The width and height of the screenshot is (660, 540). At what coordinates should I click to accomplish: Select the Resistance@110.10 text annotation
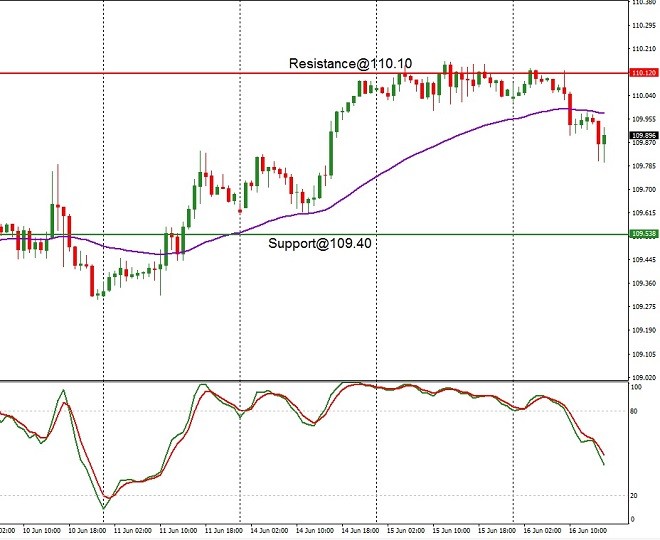click(x=350, y=64)
